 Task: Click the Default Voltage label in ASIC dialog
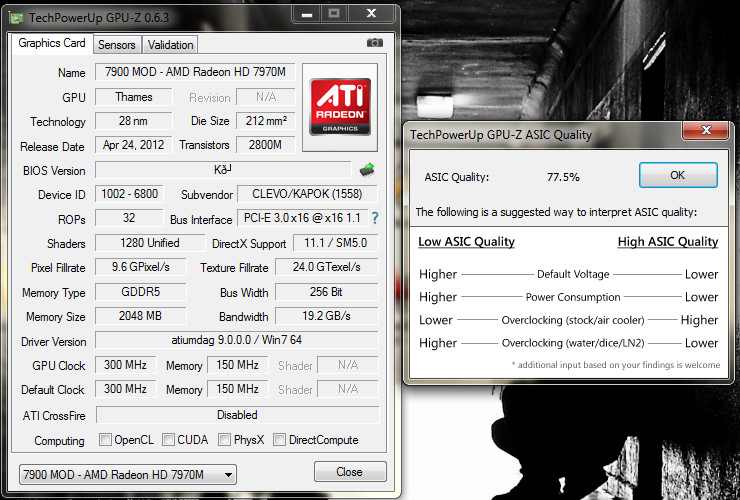(x=573, y=274)
